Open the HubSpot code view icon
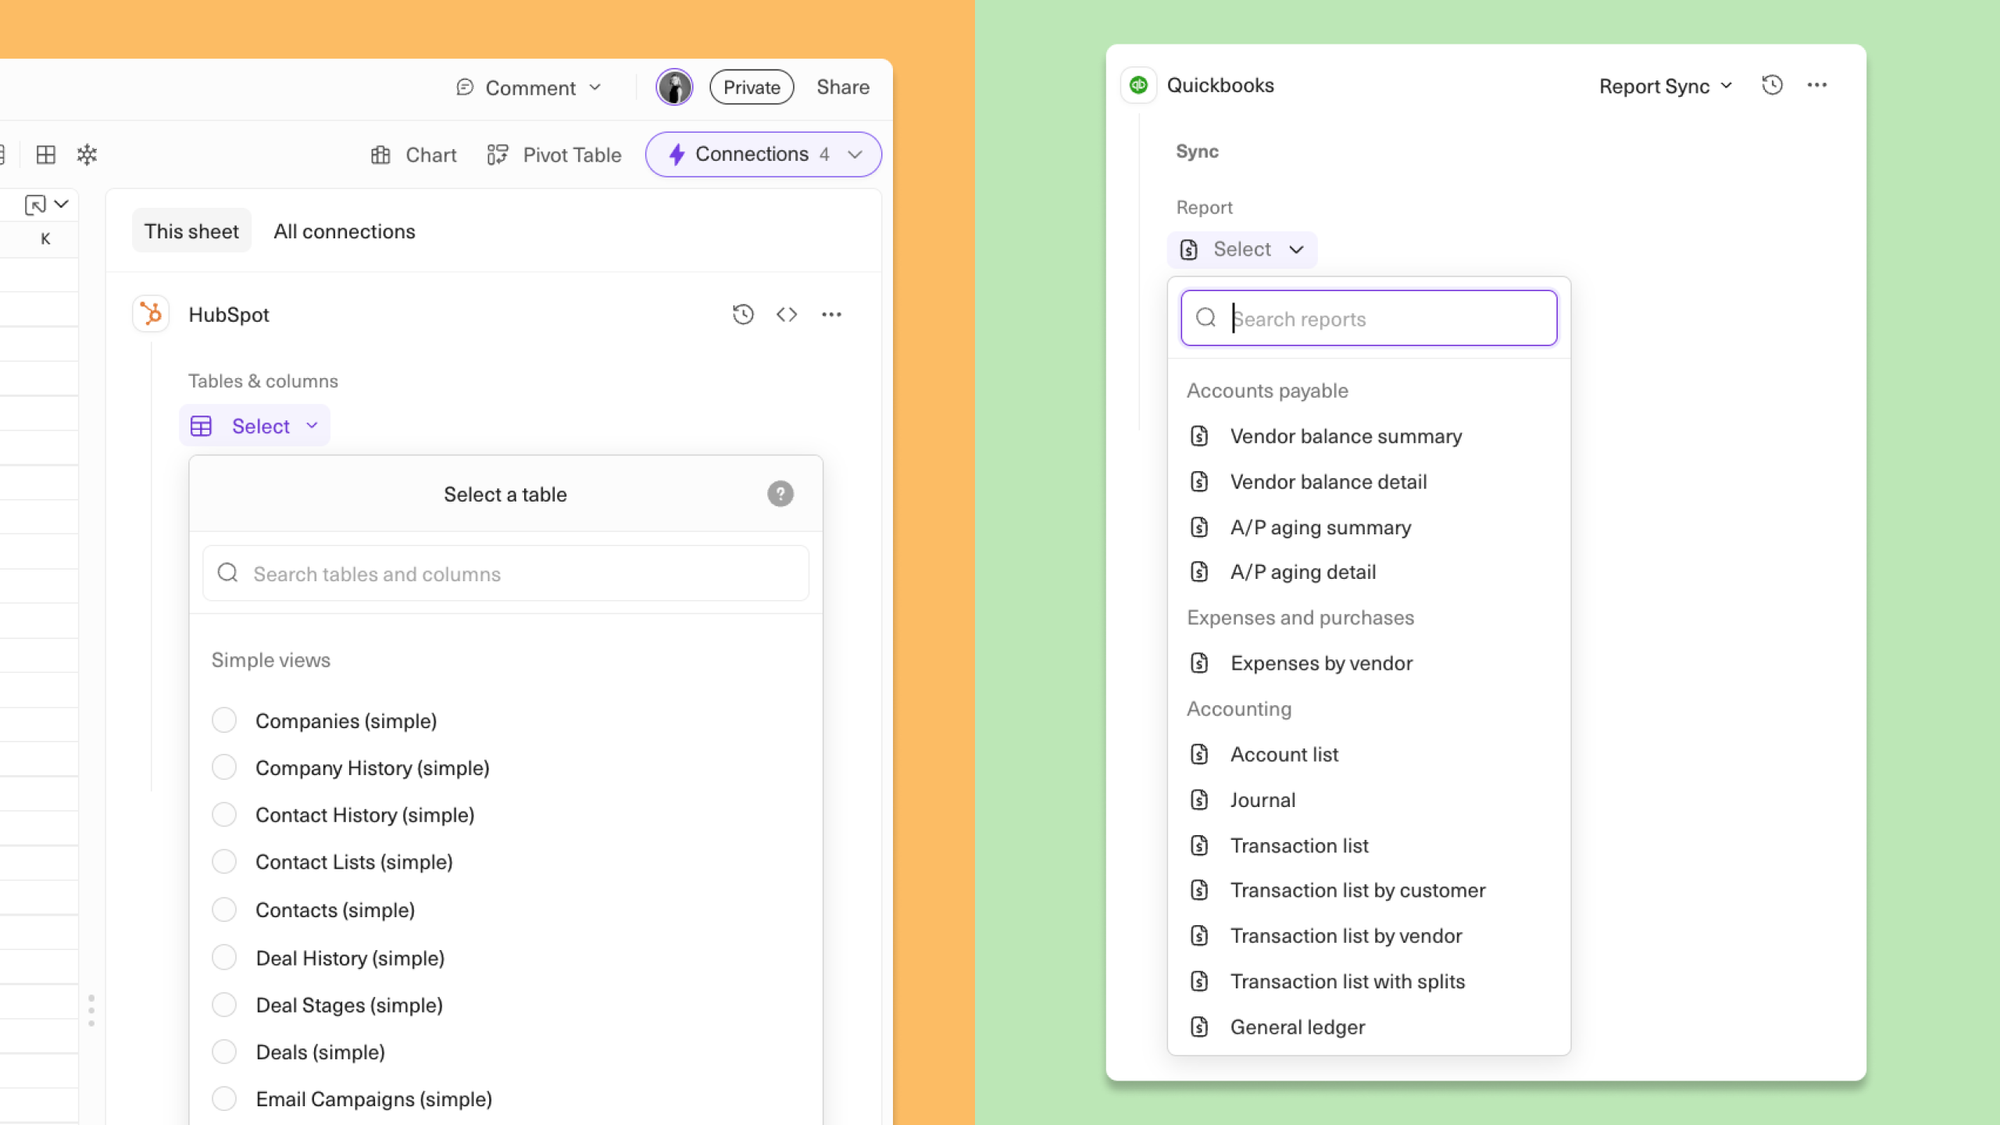Viewport: 2000px width, 1125px height. coord(787,314)
